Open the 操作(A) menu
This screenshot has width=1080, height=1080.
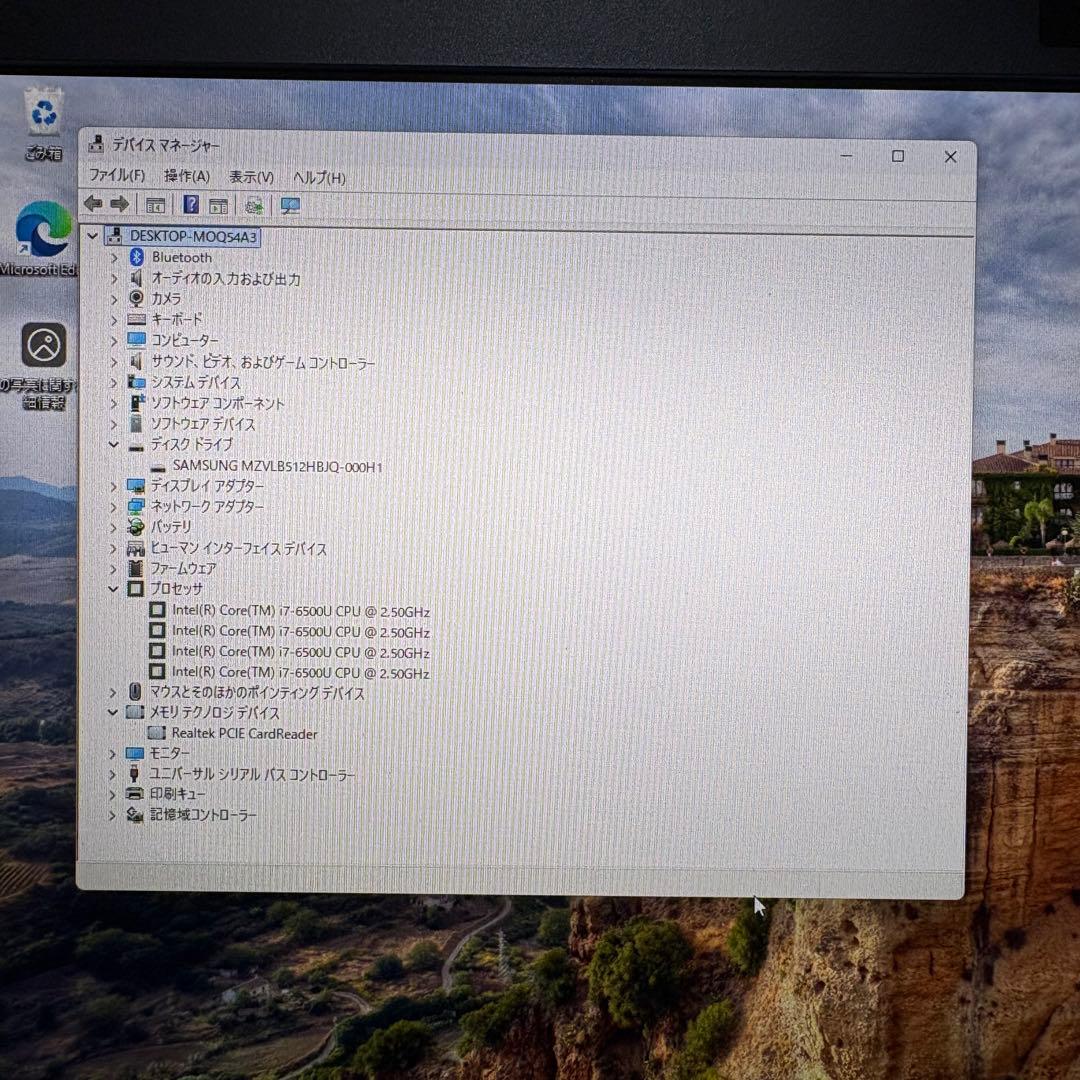(x=187, y=176)
